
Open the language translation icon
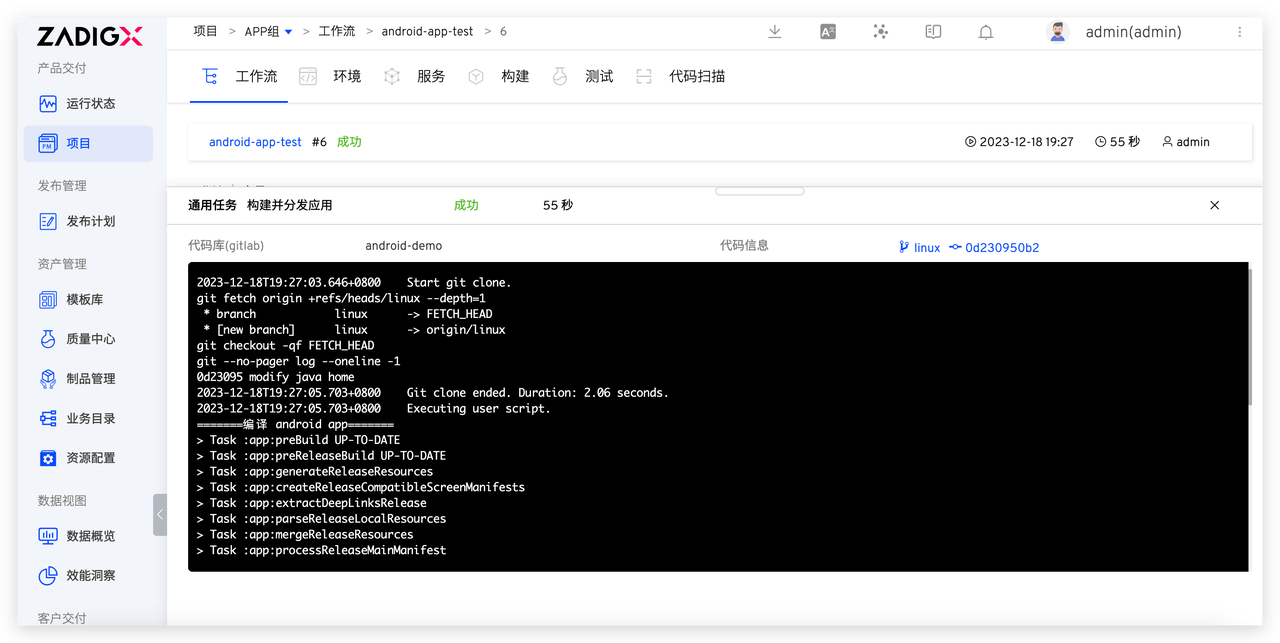[x=827, y=32]
